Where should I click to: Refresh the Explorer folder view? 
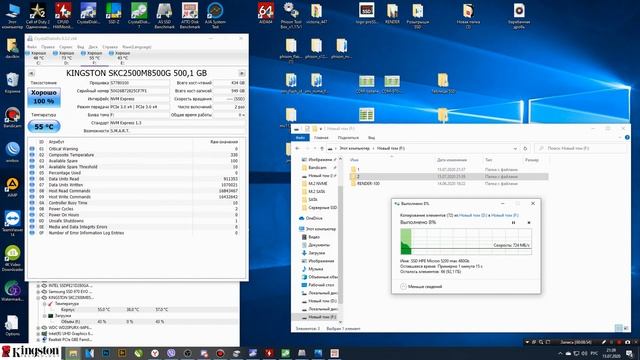point(525,149)
